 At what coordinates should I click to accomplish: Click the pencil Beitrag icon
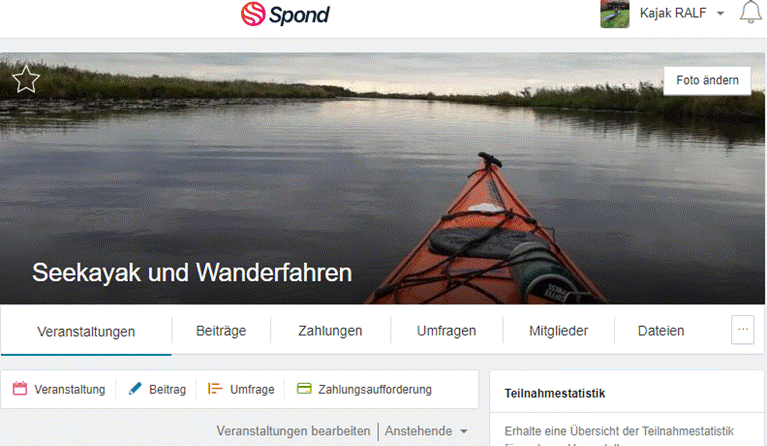(135, 389)
